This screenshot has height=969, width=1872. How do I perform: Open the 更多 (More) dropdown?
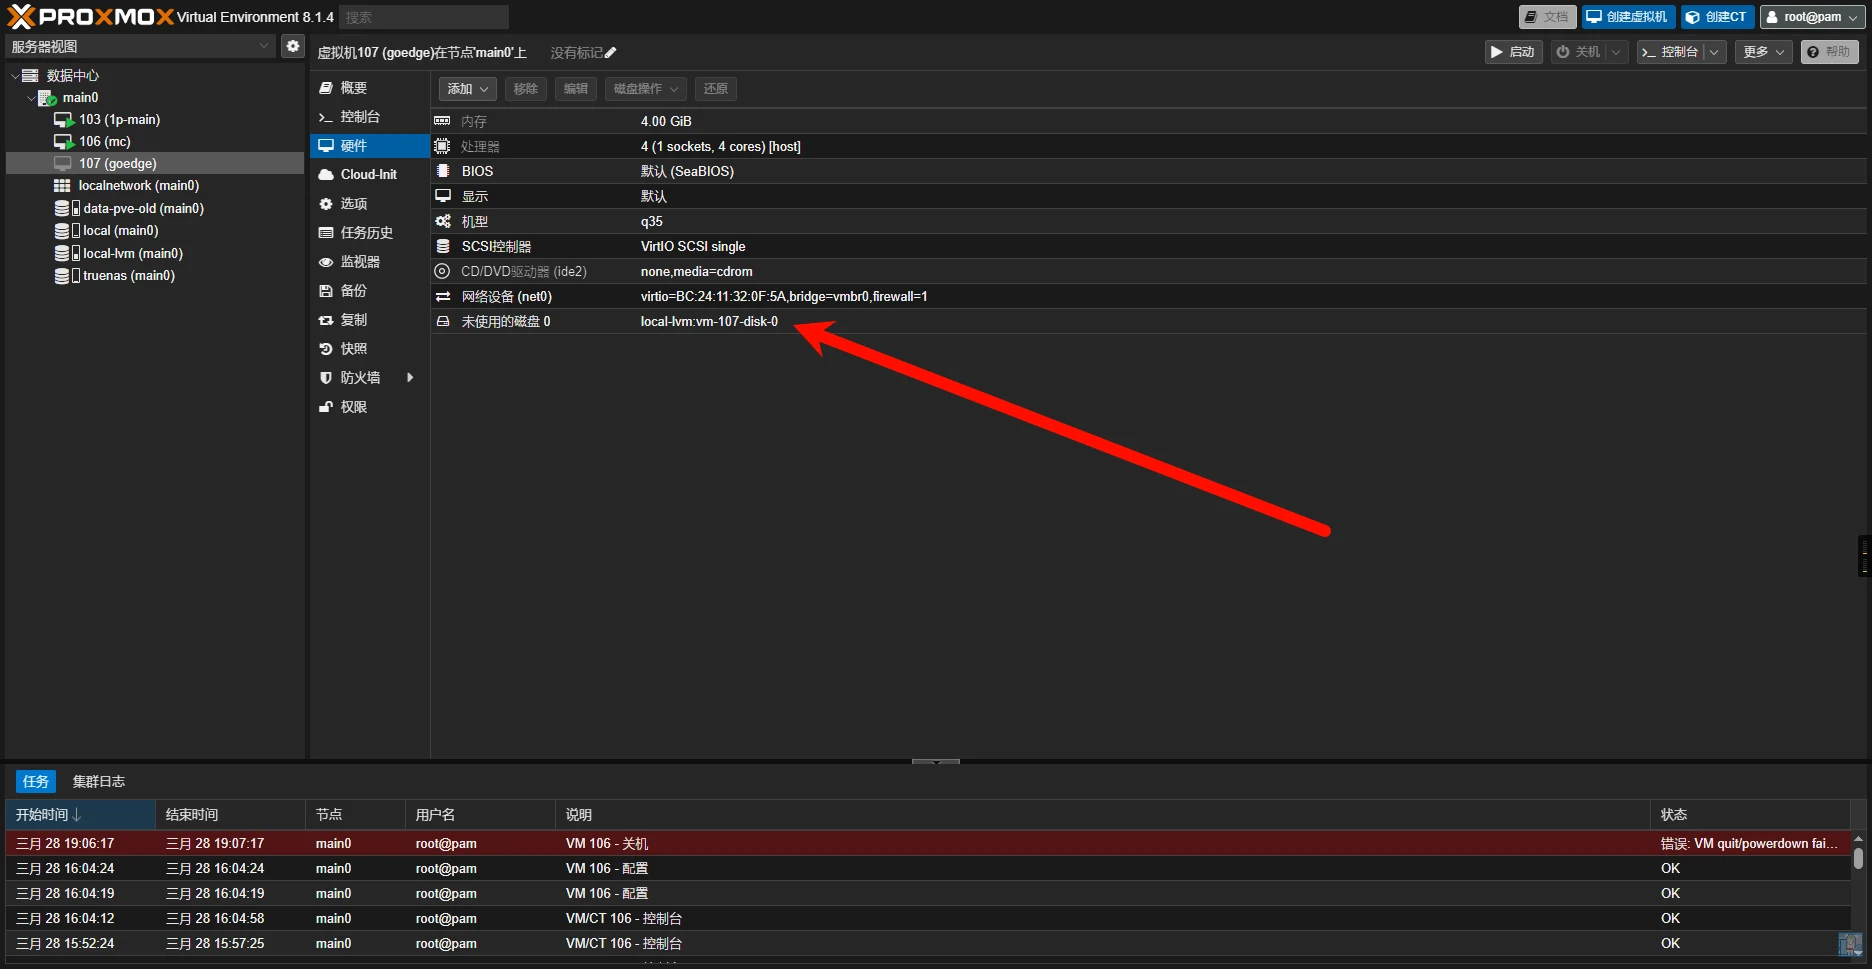pos(1763,52)
